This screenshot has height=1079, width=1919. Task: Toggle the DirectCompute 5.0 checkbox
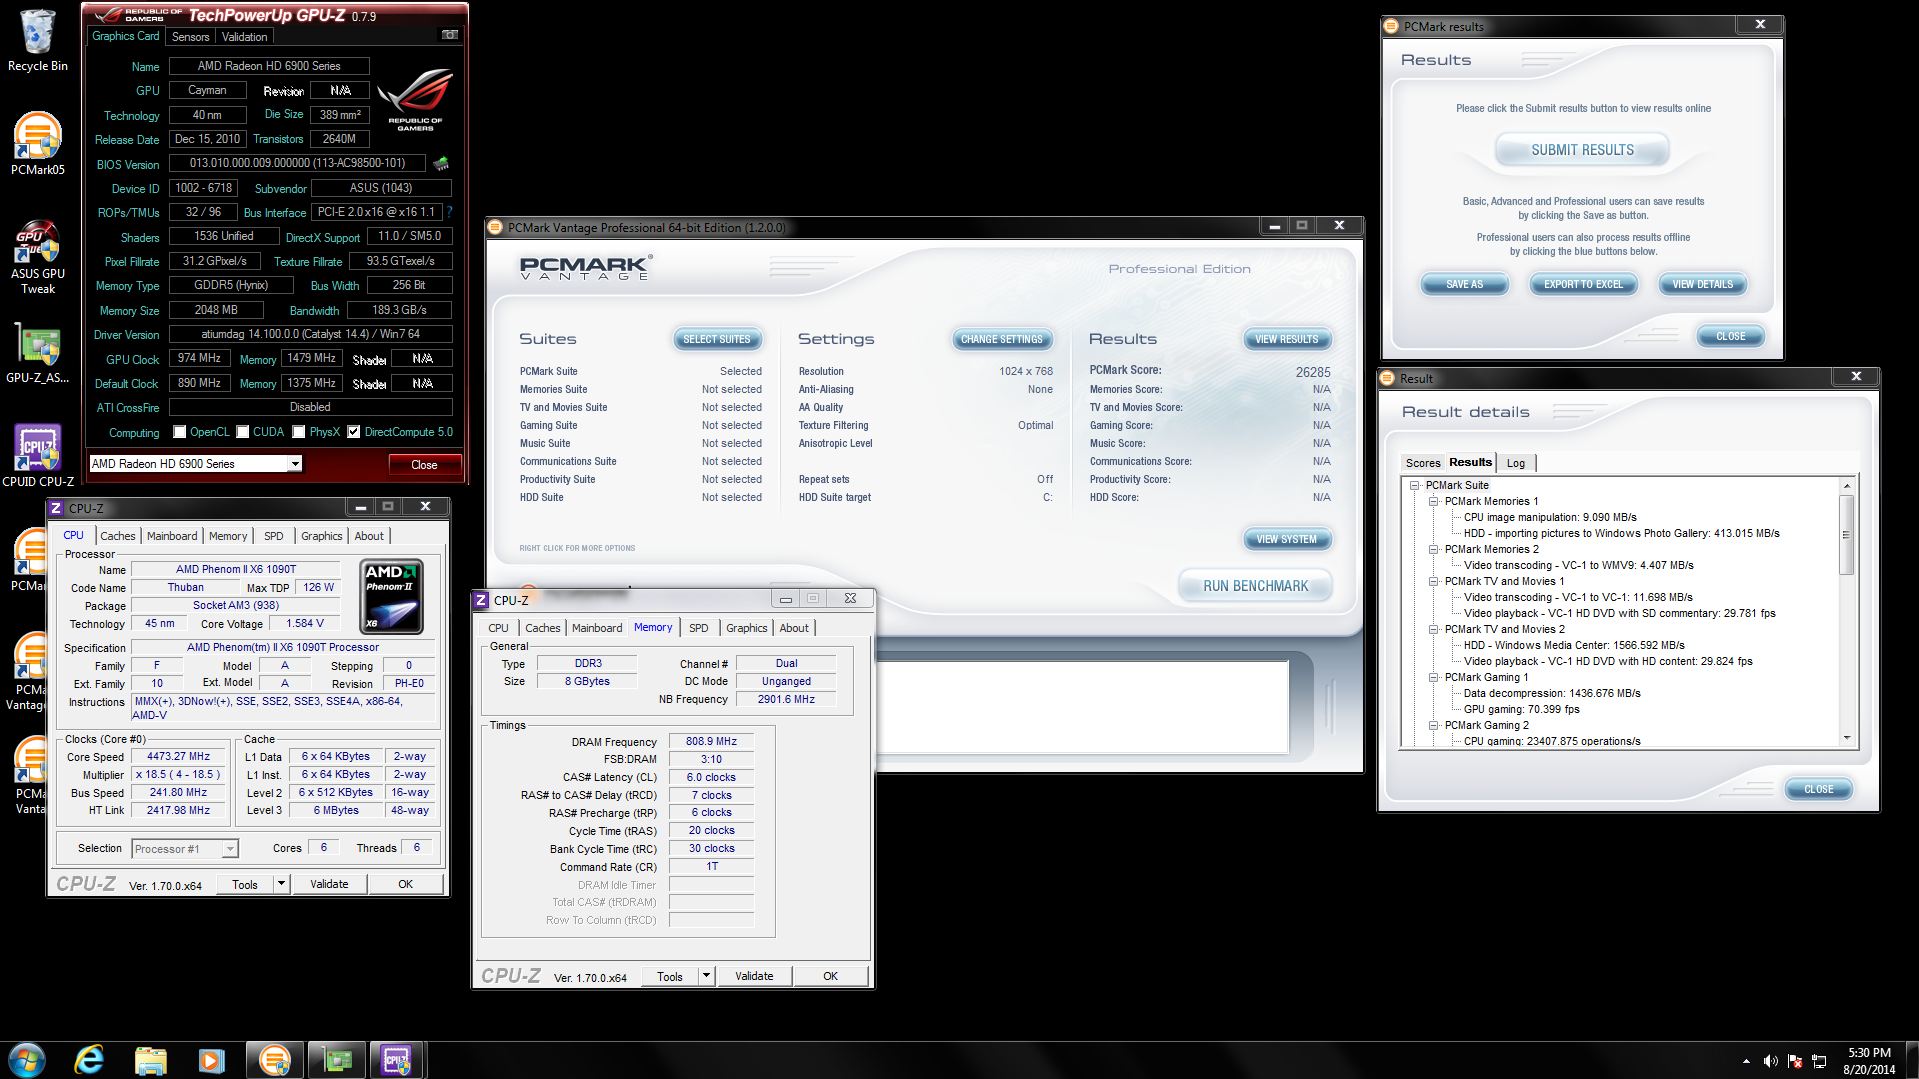click(353, 432)
